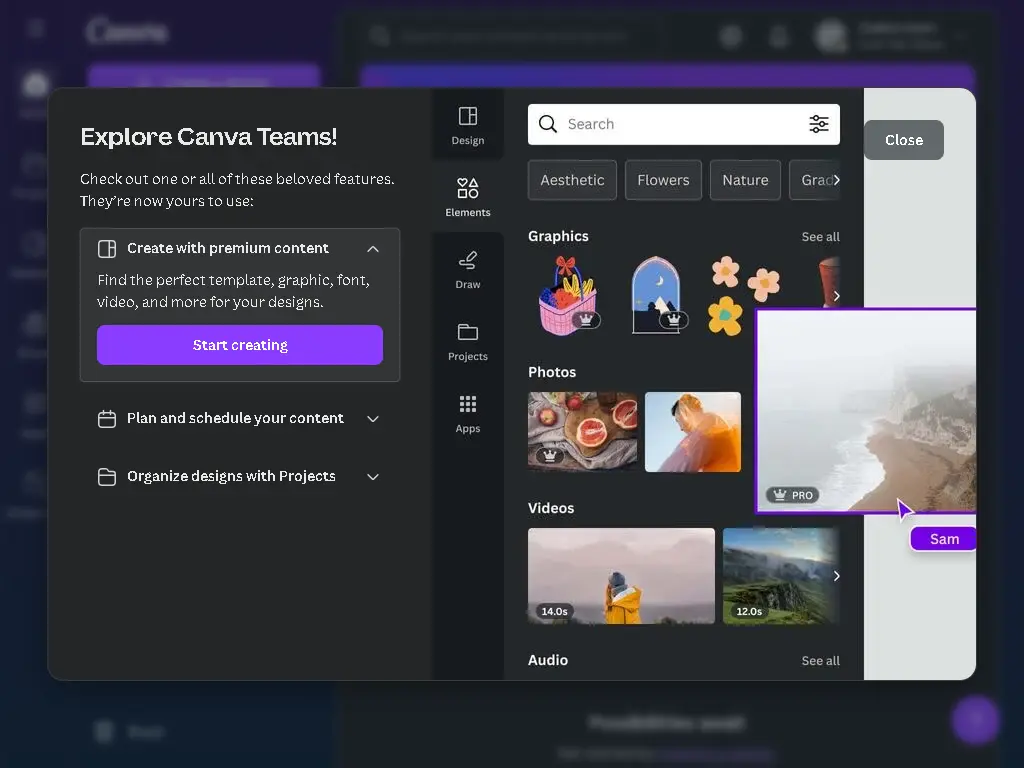Collapse Create with premium content section
Screen dimensions: 1024x768
coord(373,249)
